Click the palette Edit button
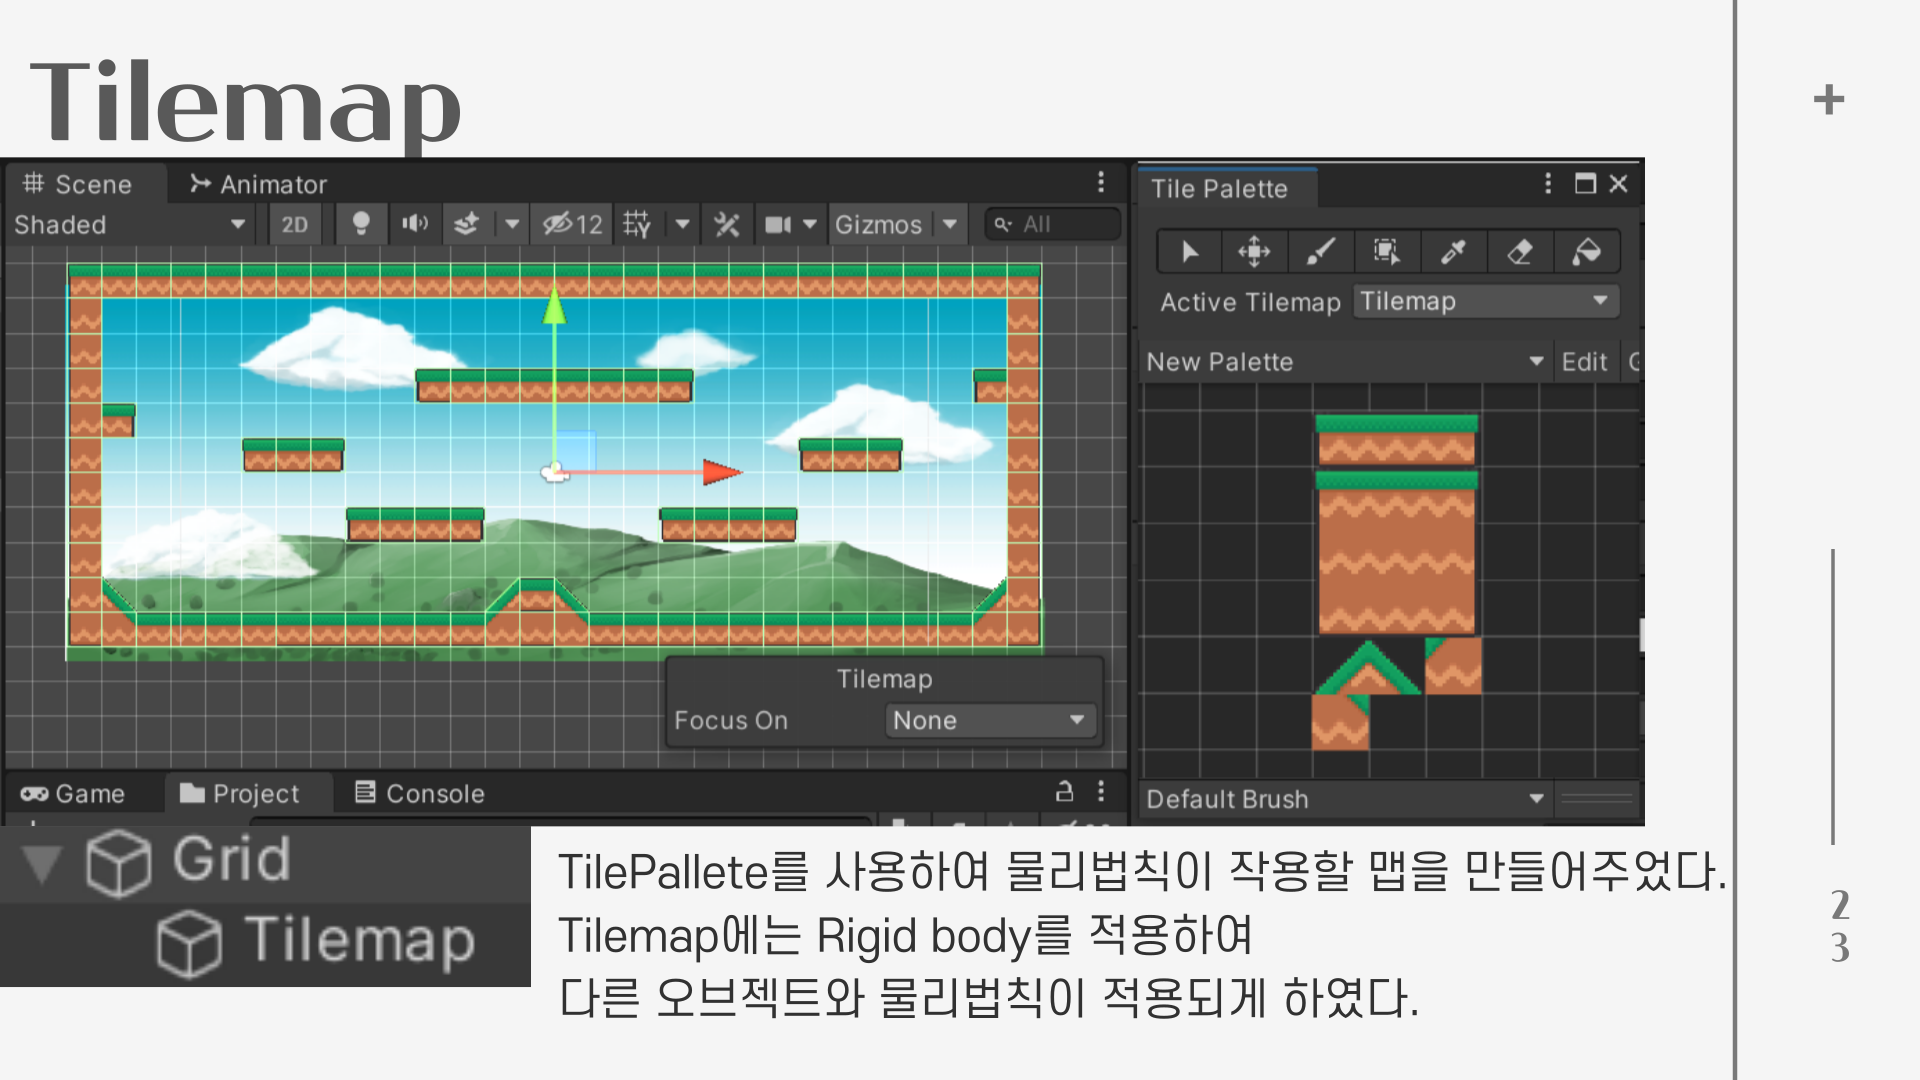 point(1584,361)
